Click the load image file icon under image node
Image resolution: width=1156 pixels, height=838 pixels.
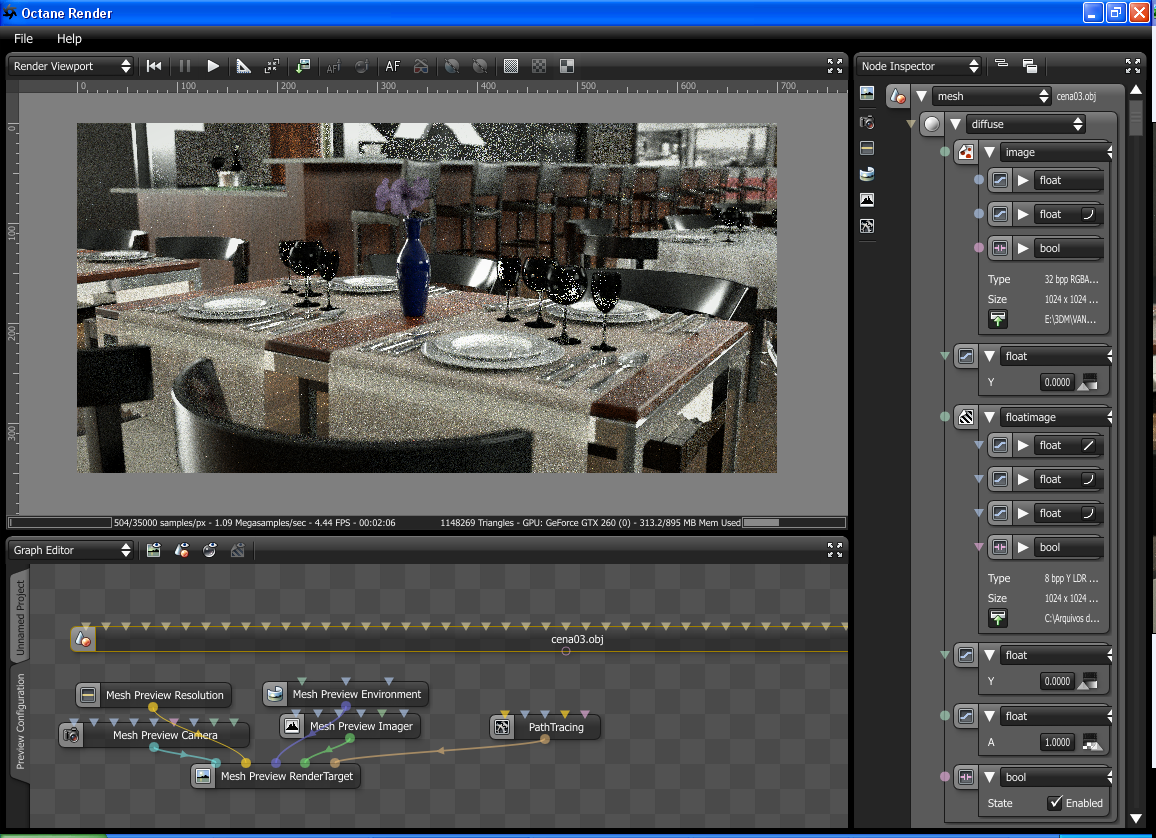point(997,319)
